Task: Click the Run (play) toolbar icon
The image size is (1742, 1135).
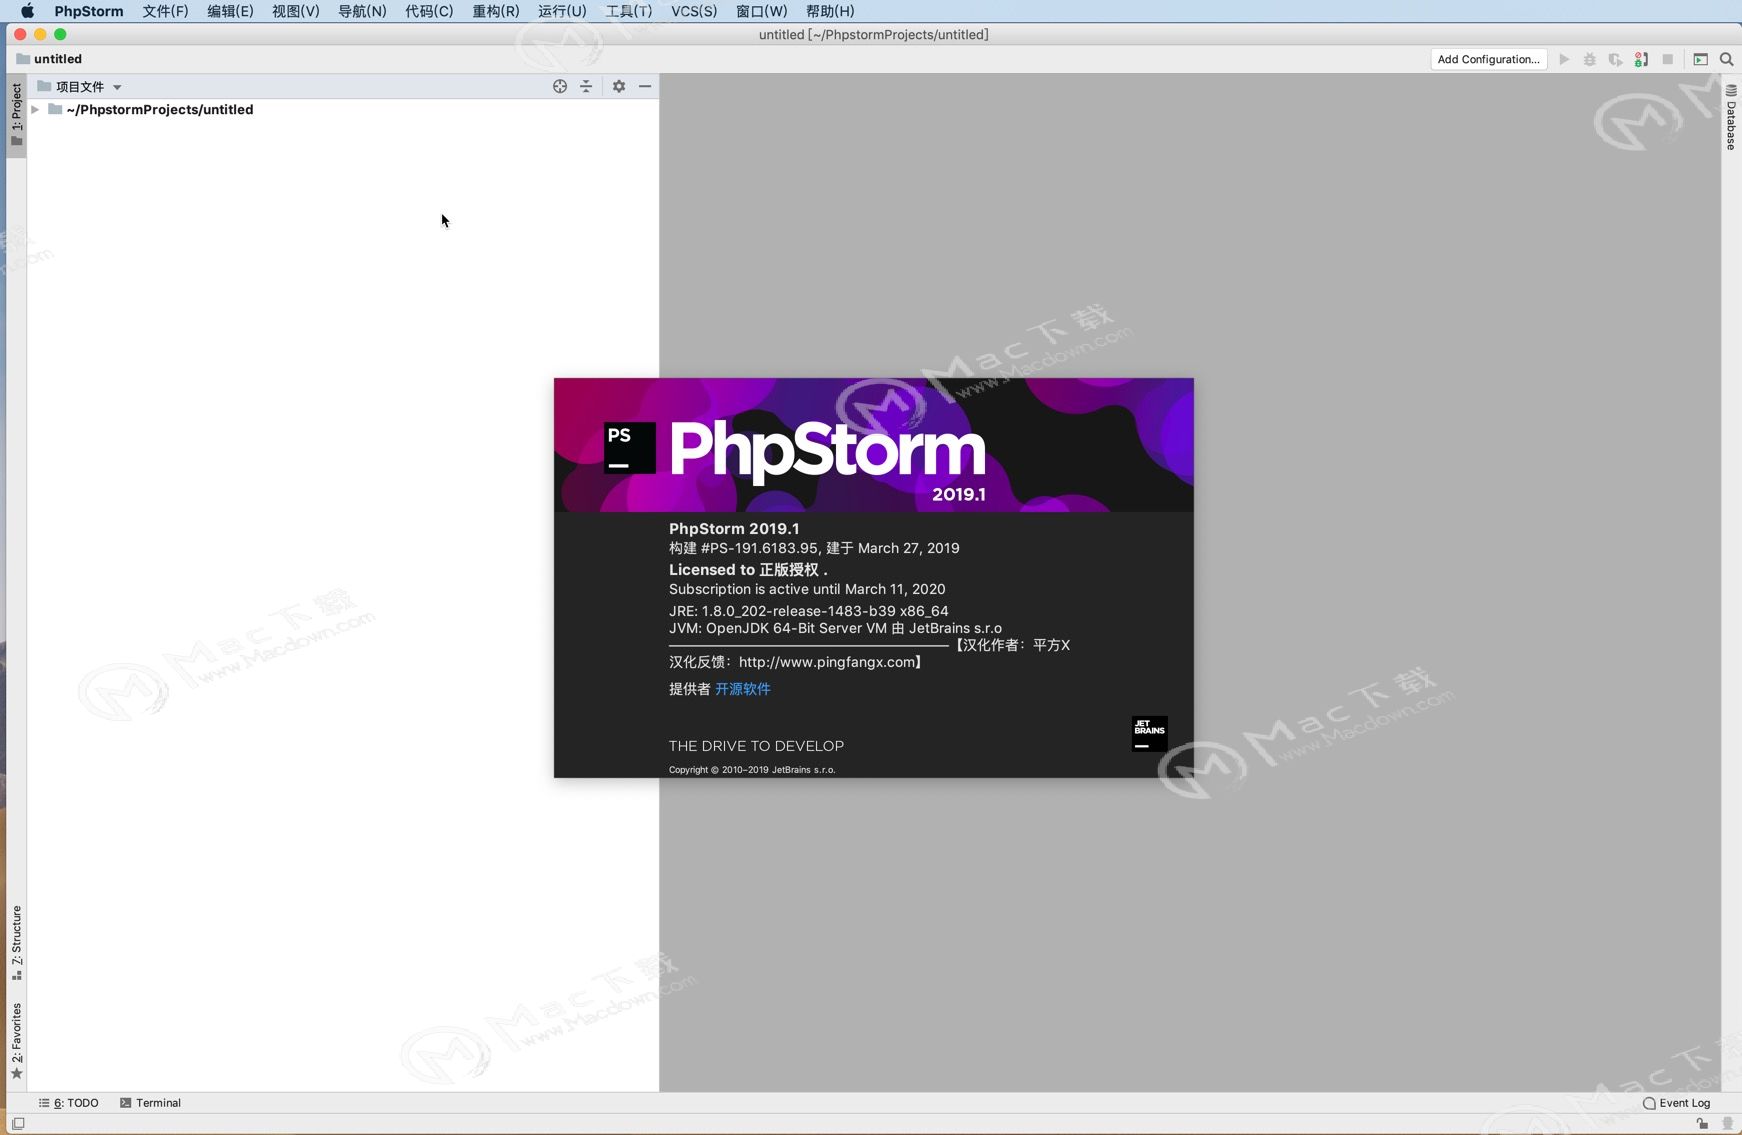Action: click(x=1564, y=59)
